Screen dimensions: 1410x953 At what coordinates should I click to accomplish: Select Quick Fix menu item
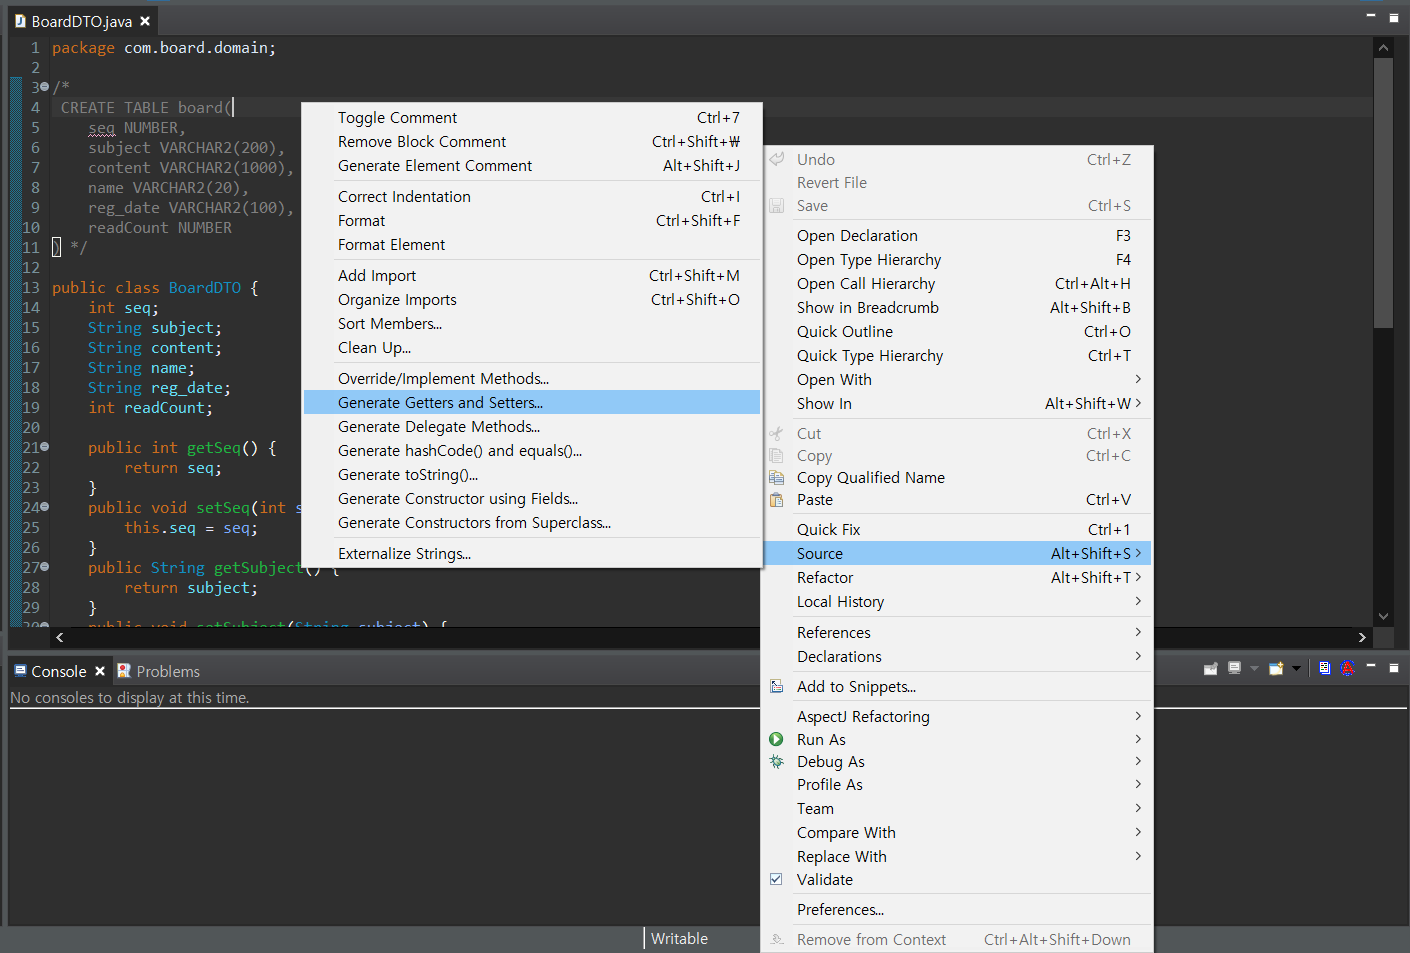pyautogui.click(x=958, y=529)
